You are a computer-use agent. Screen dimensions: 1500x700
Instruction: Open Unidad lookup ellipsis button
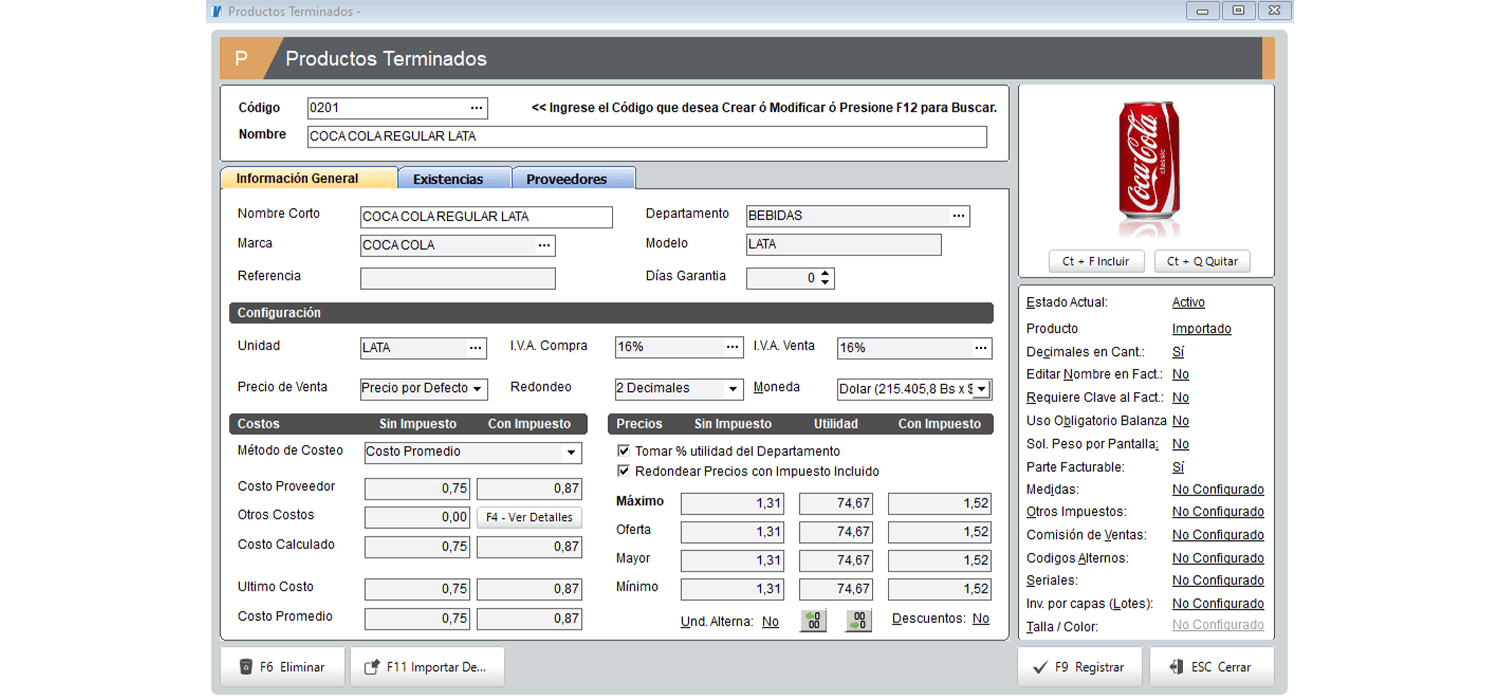475,348
